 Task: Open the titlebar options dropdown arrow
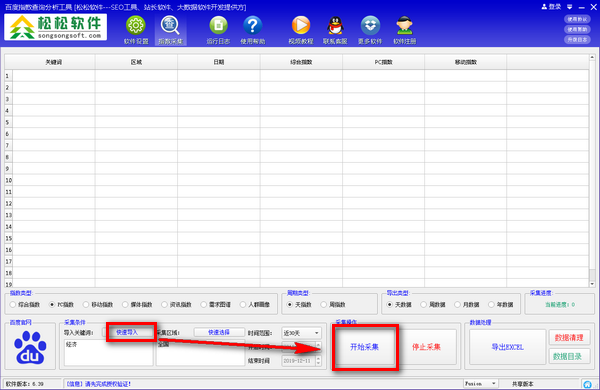(x=570, y=7)
